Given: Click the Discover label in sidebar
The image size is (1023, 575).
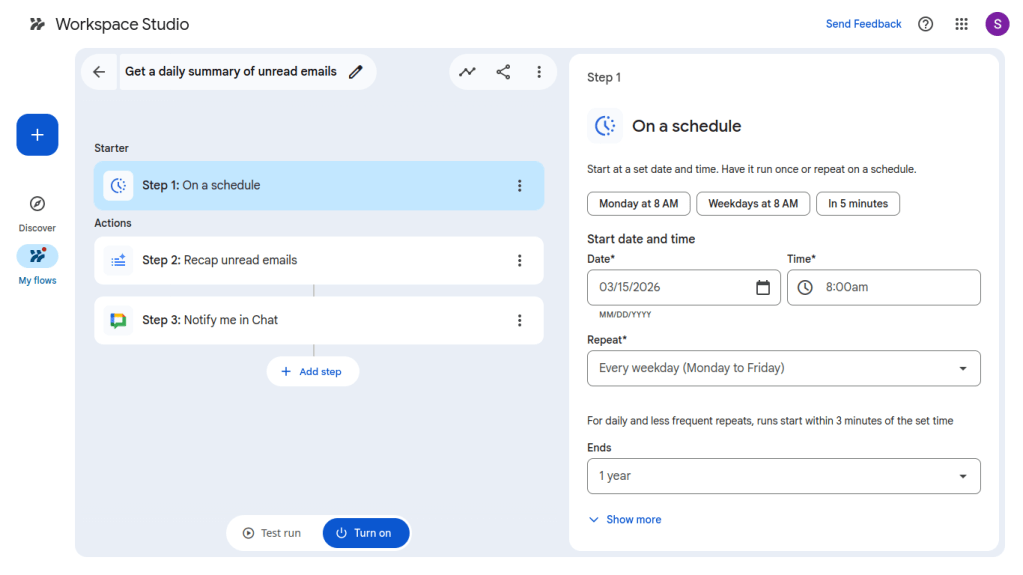Looking at the screenshot, I should tap(37, 228).
